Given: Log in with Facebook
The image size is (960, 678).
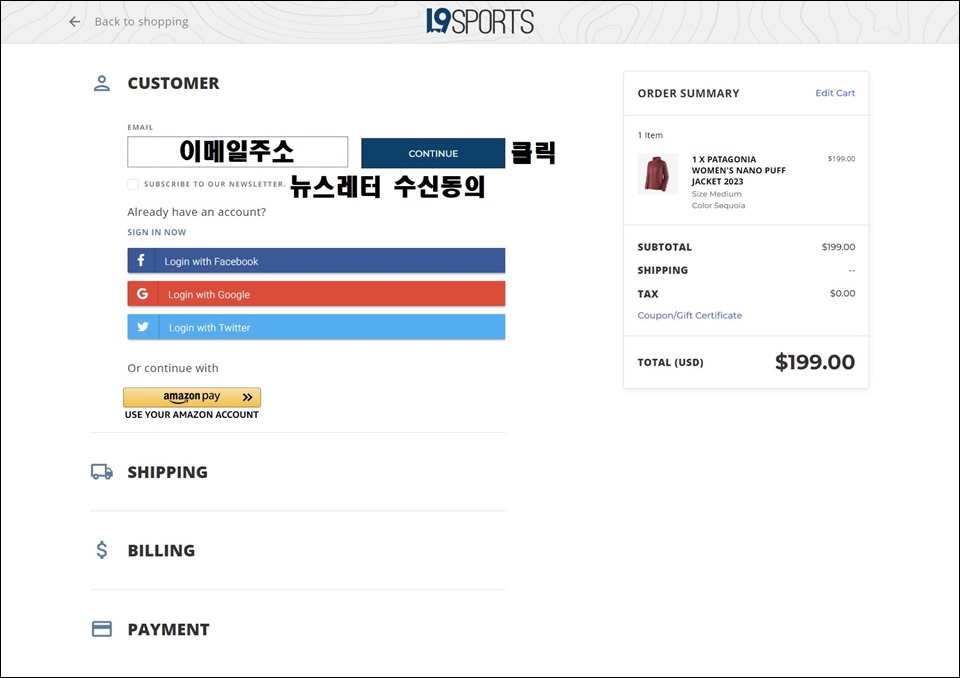Looking at the screenshot, I should pos(316,260).
